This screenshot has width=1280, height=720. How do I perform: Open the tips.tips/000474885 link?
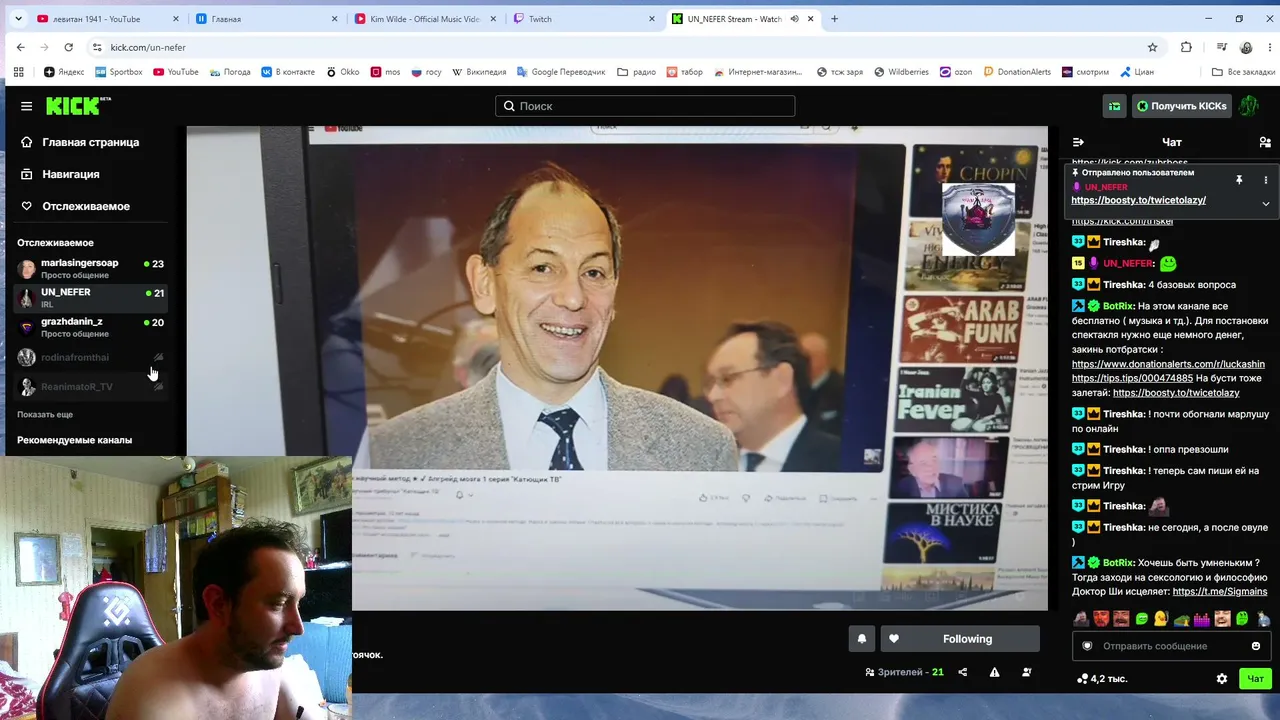(x=1132, y=378)
